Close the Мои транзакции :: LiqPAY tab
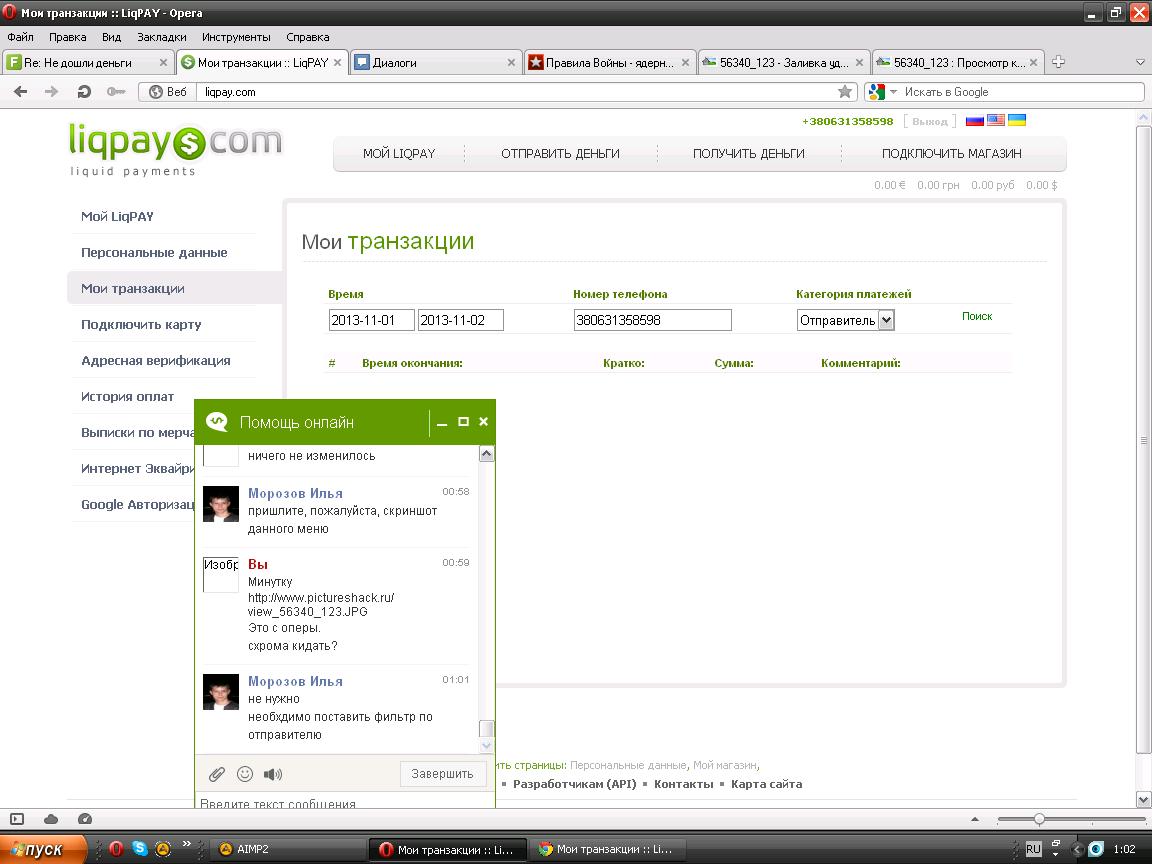Image resolution: width=1152 pixels, height=864 pixels. (x=337, y=62)
